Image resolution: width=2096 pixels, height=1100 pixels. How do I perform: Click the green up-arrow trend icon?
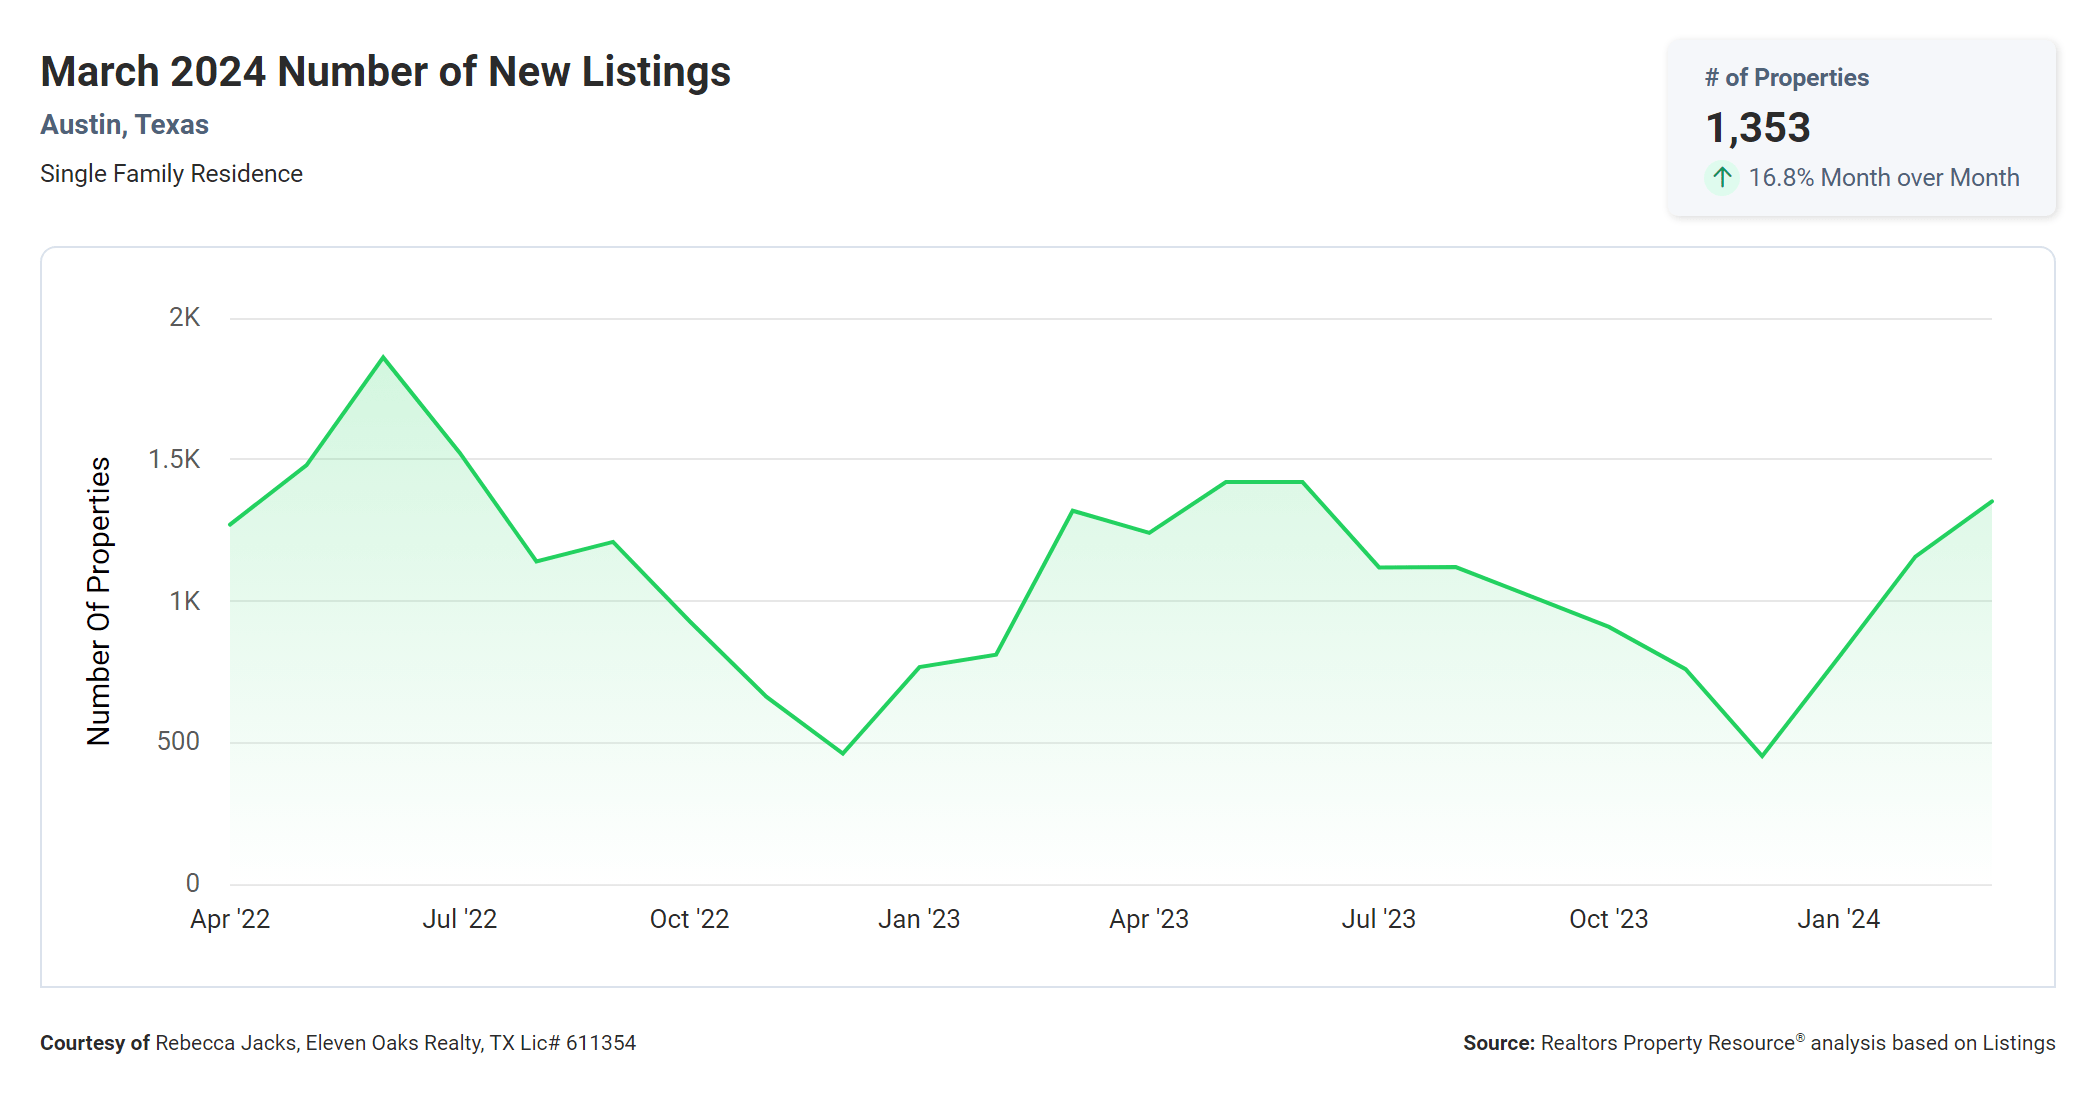tap(1721, 178)
